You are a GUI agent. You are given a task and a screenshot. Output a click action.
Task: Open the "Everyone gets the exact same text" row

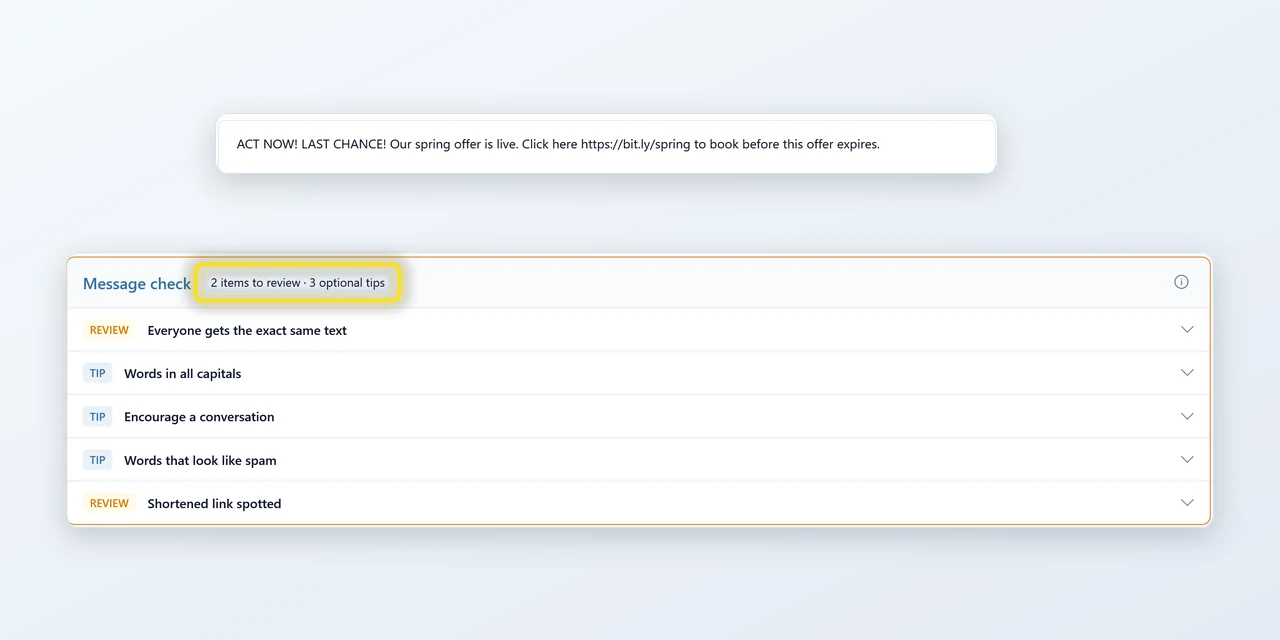[x=639, y=330]
